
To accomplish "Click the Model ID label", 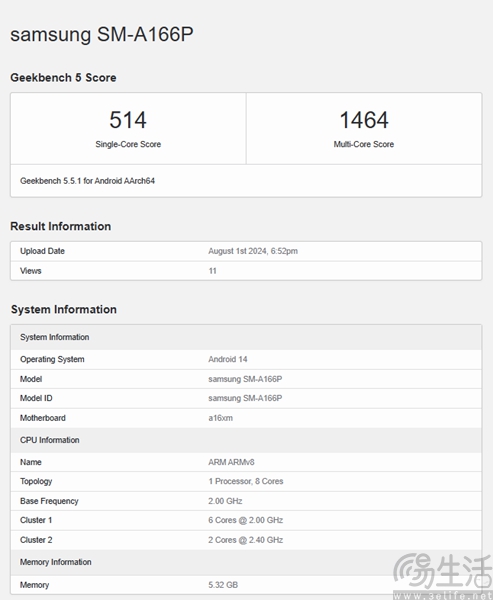I will click(x=36, y=398).
